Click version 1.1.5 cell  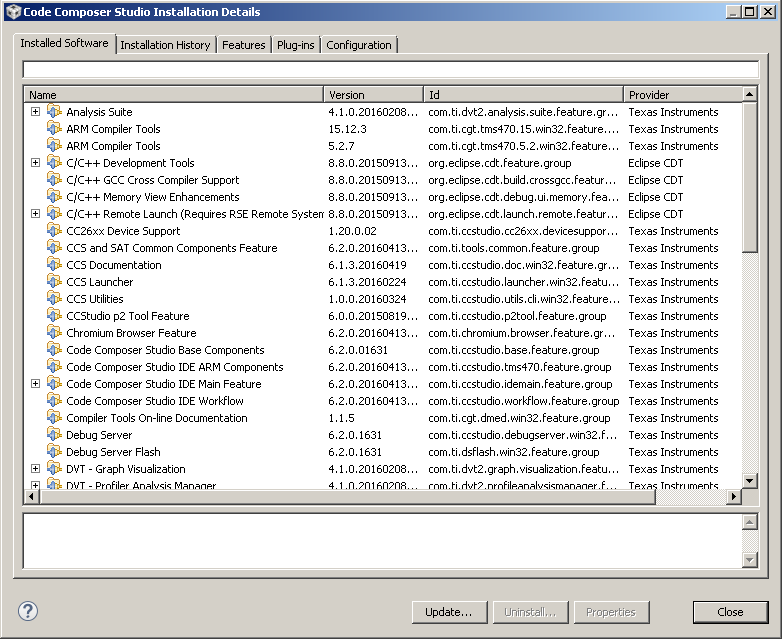(x=341, y=418)
